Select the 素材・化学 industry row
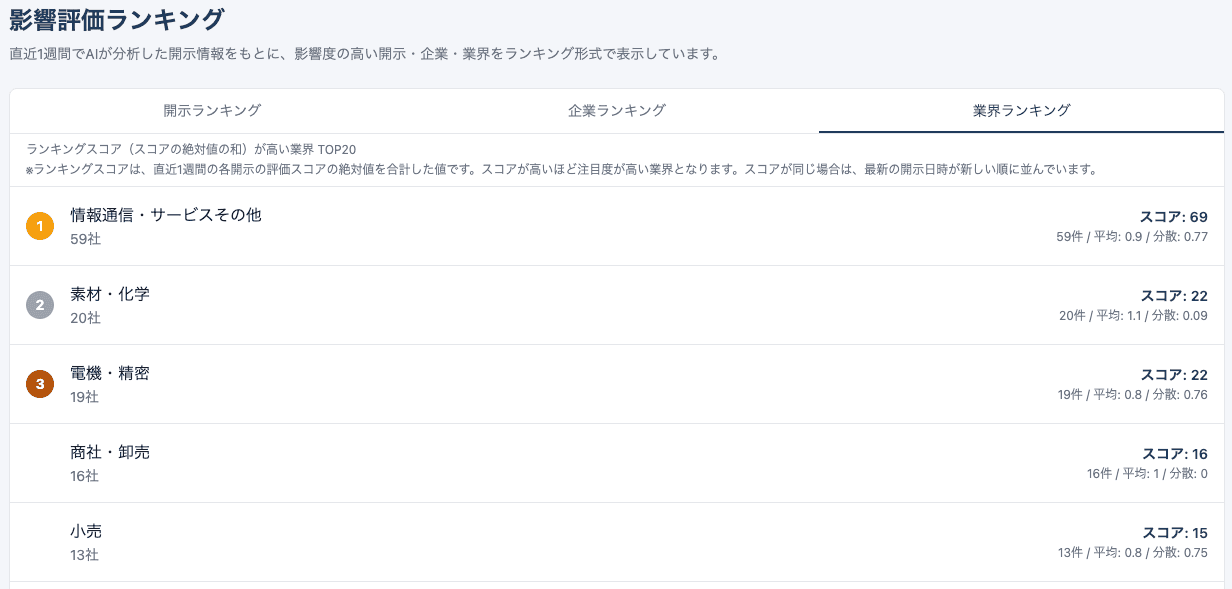Image resolution: width=1232 pixels, height=589 pixels. pyautogui.click(x=110, y=294)
